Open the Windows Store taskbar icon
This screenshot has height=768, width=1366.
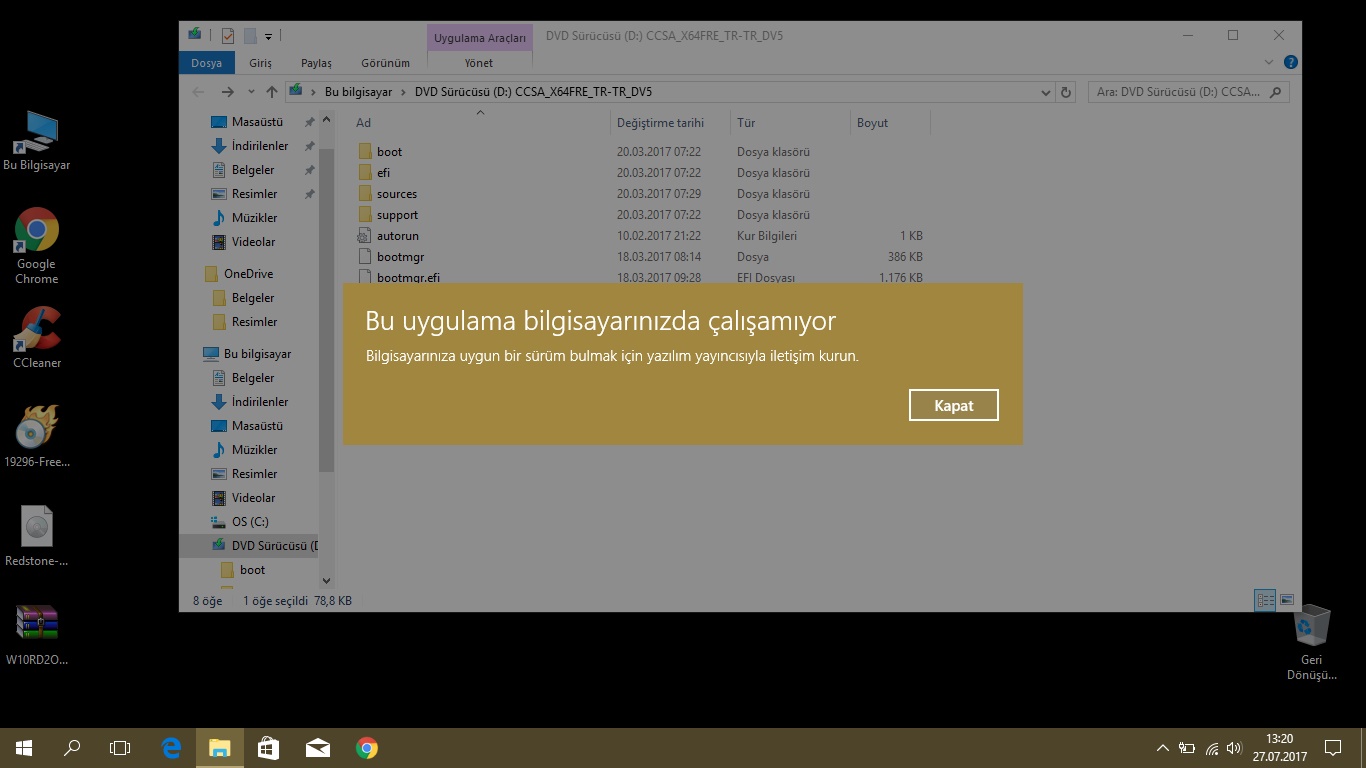point(268,748)
